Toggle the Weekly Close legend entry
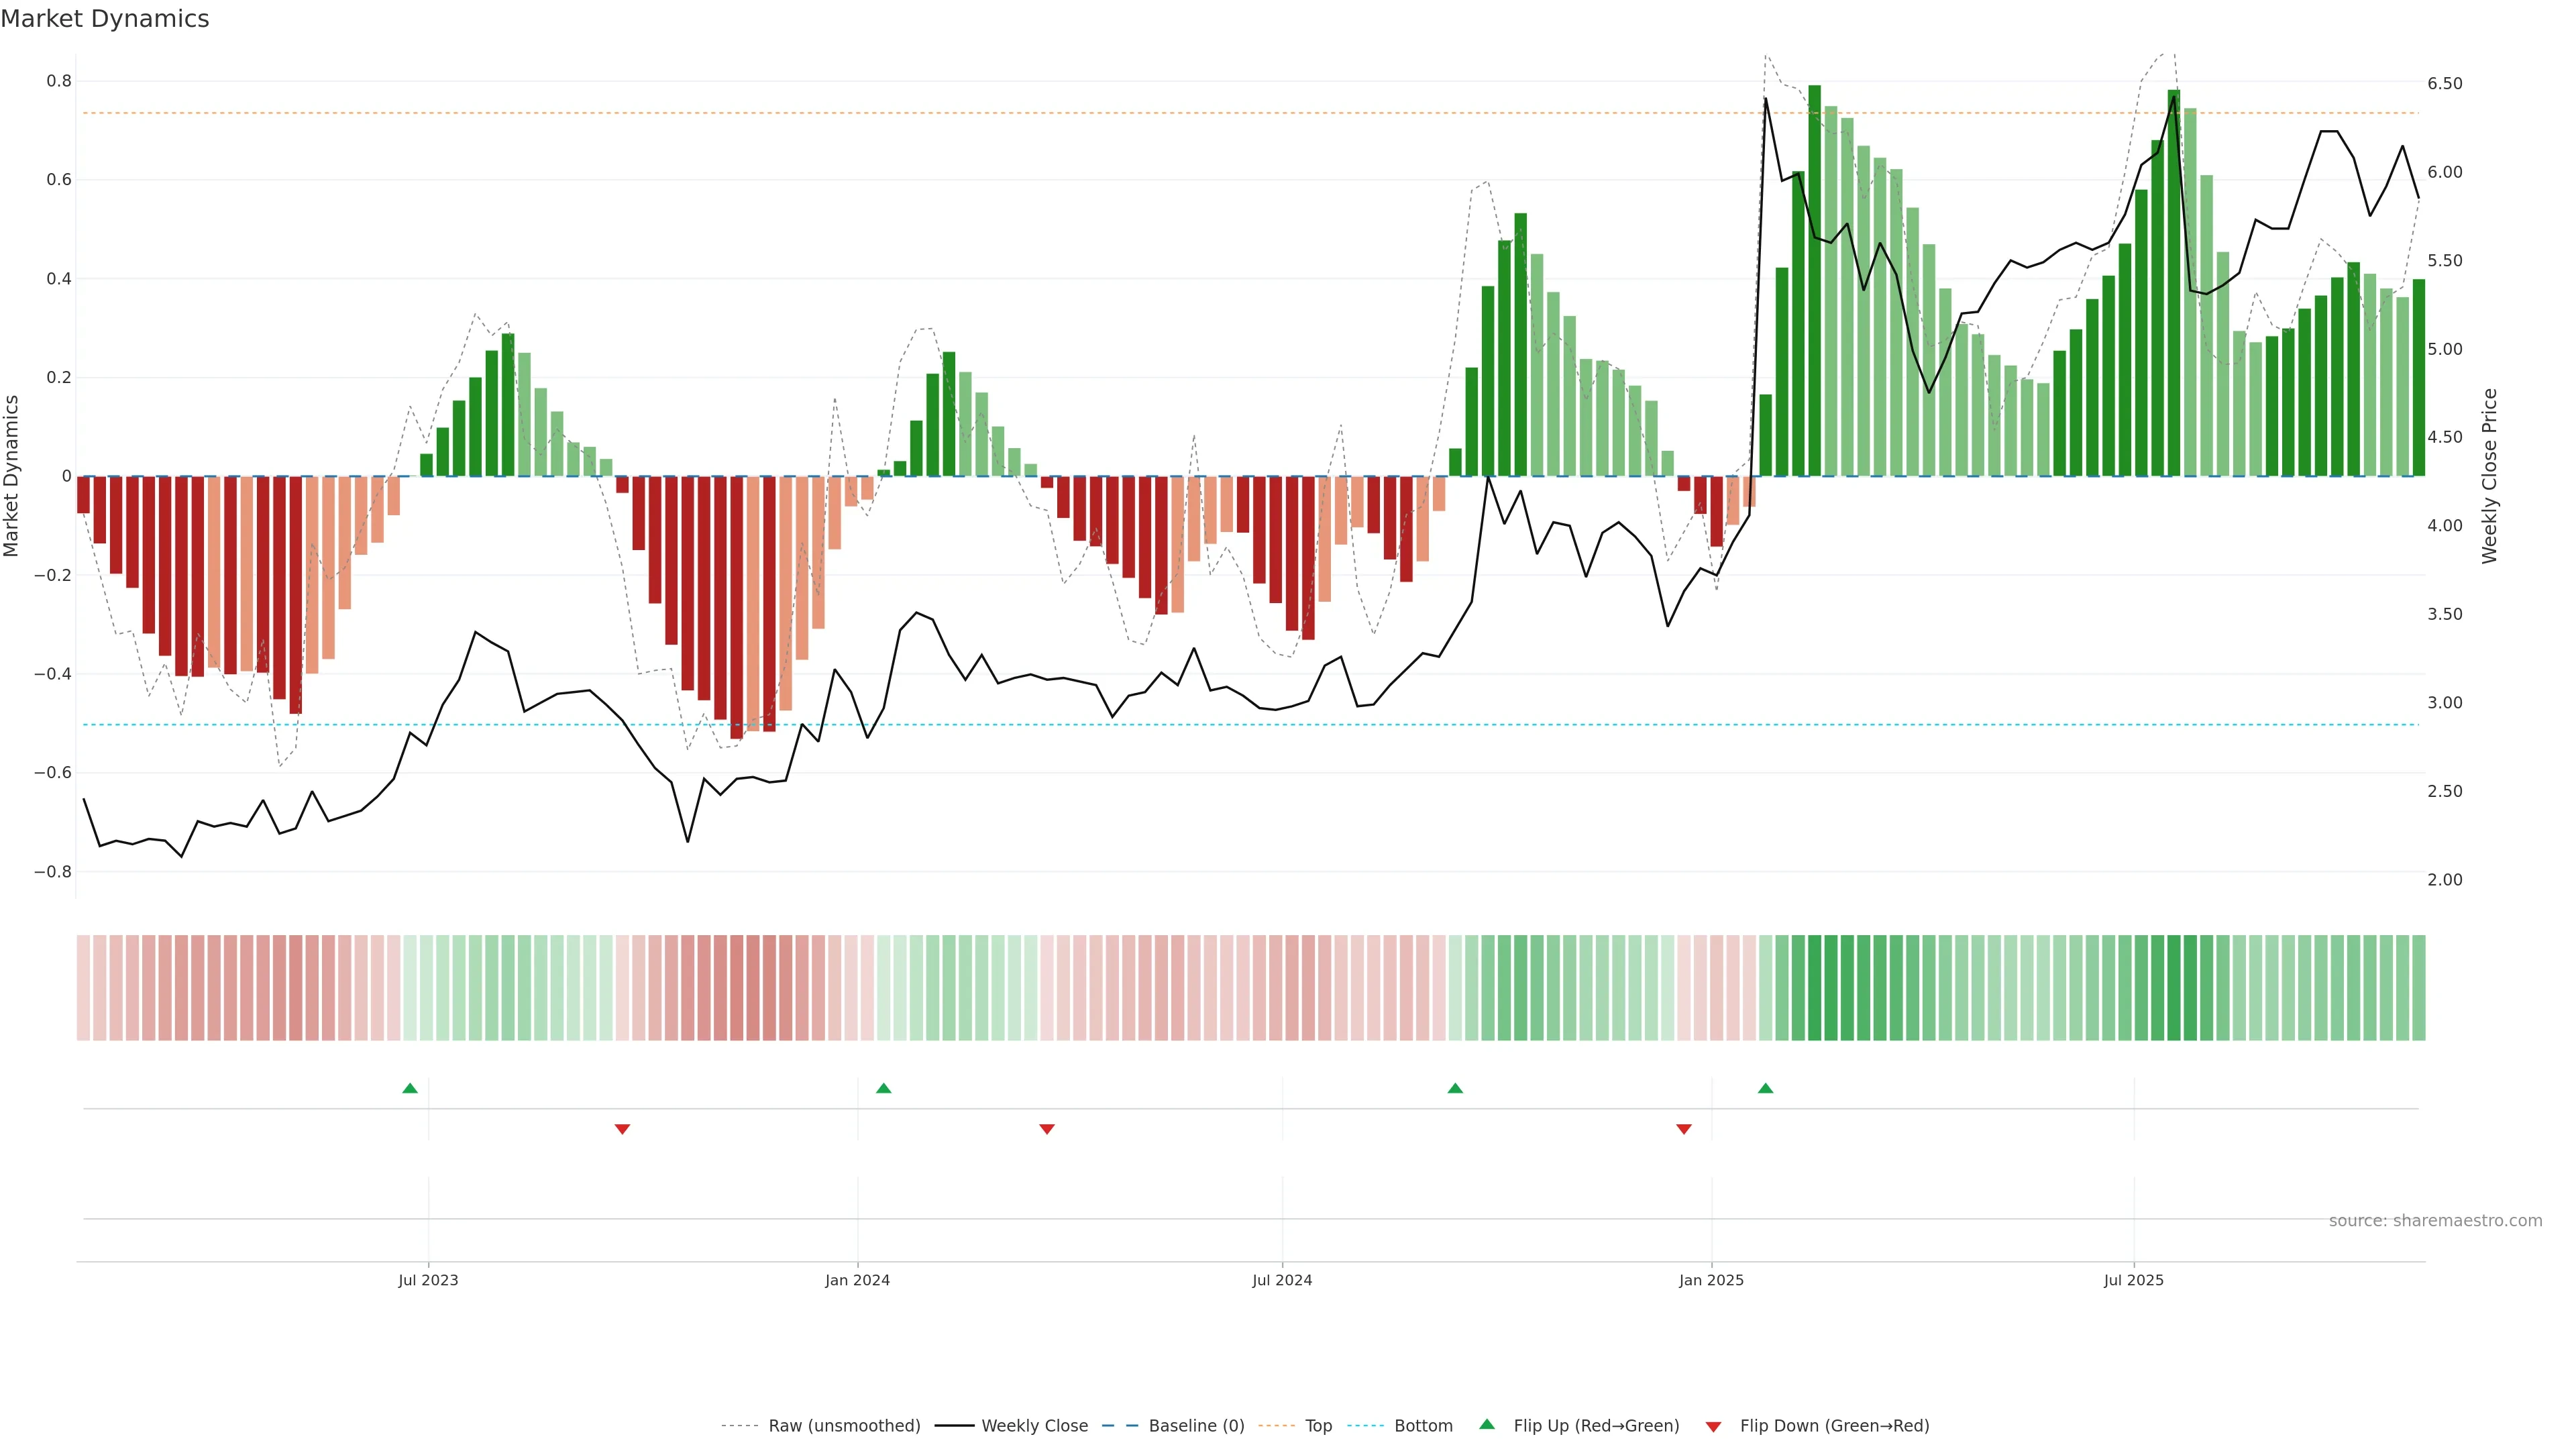 (x=1034, y=1426)
